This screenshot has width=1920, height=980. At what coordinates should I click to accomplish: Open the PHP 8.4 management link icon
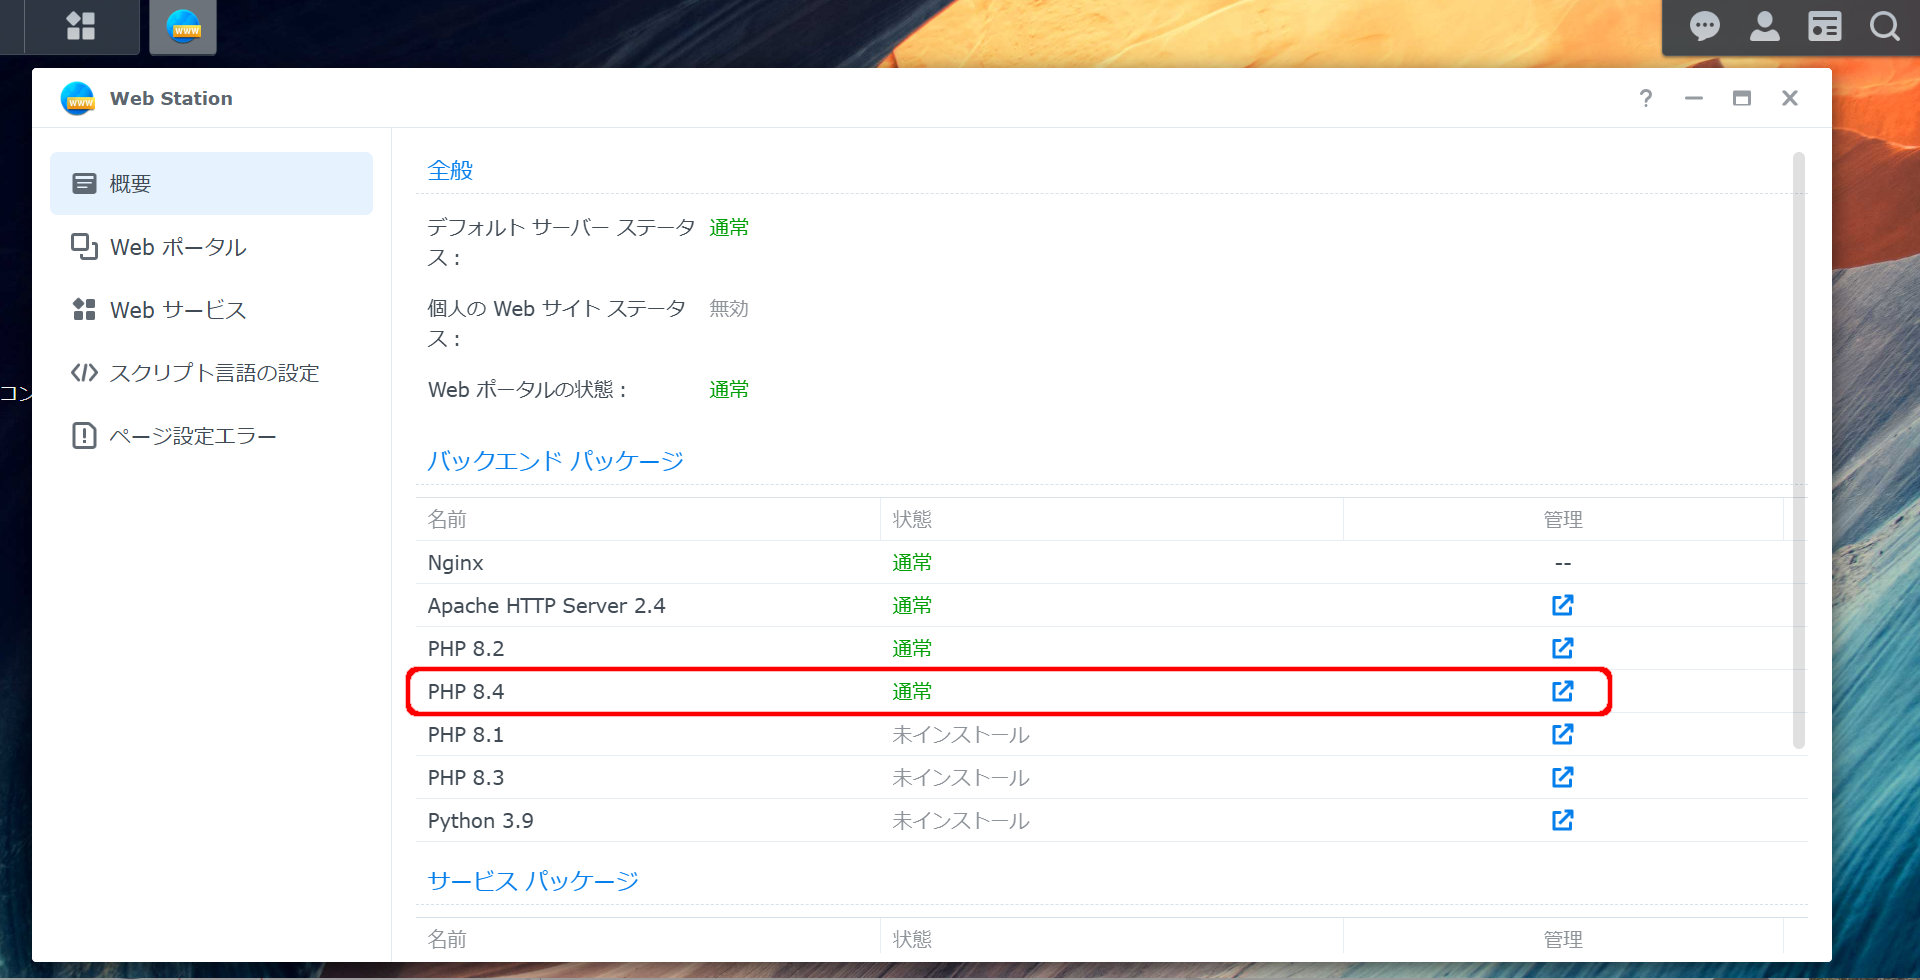tap(1562, 691)
